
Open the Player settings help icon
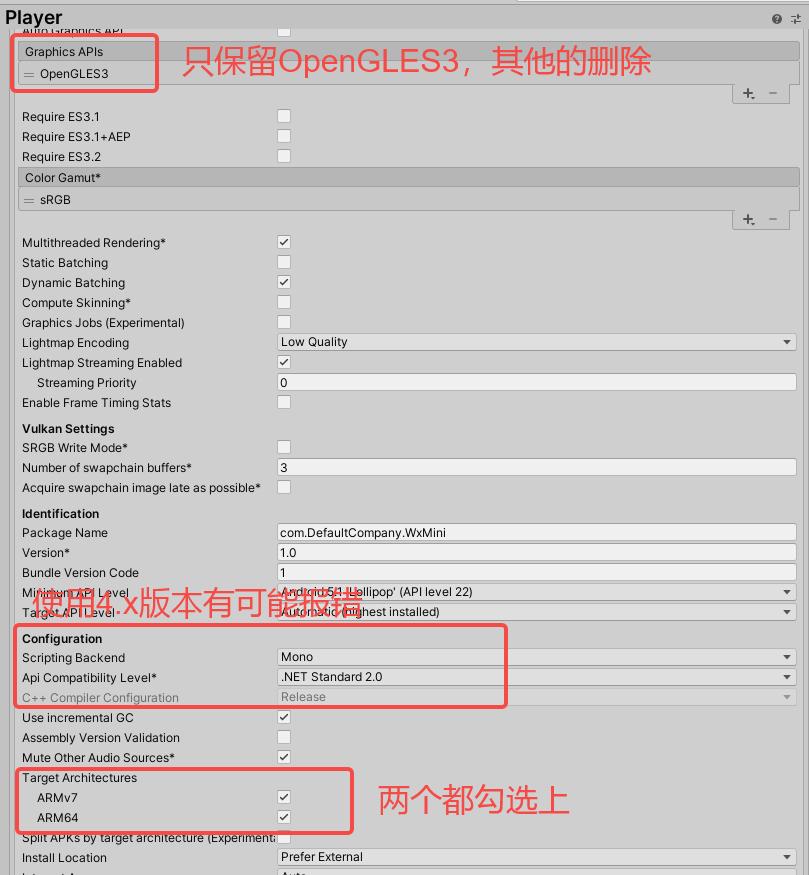tap(776, 19)
